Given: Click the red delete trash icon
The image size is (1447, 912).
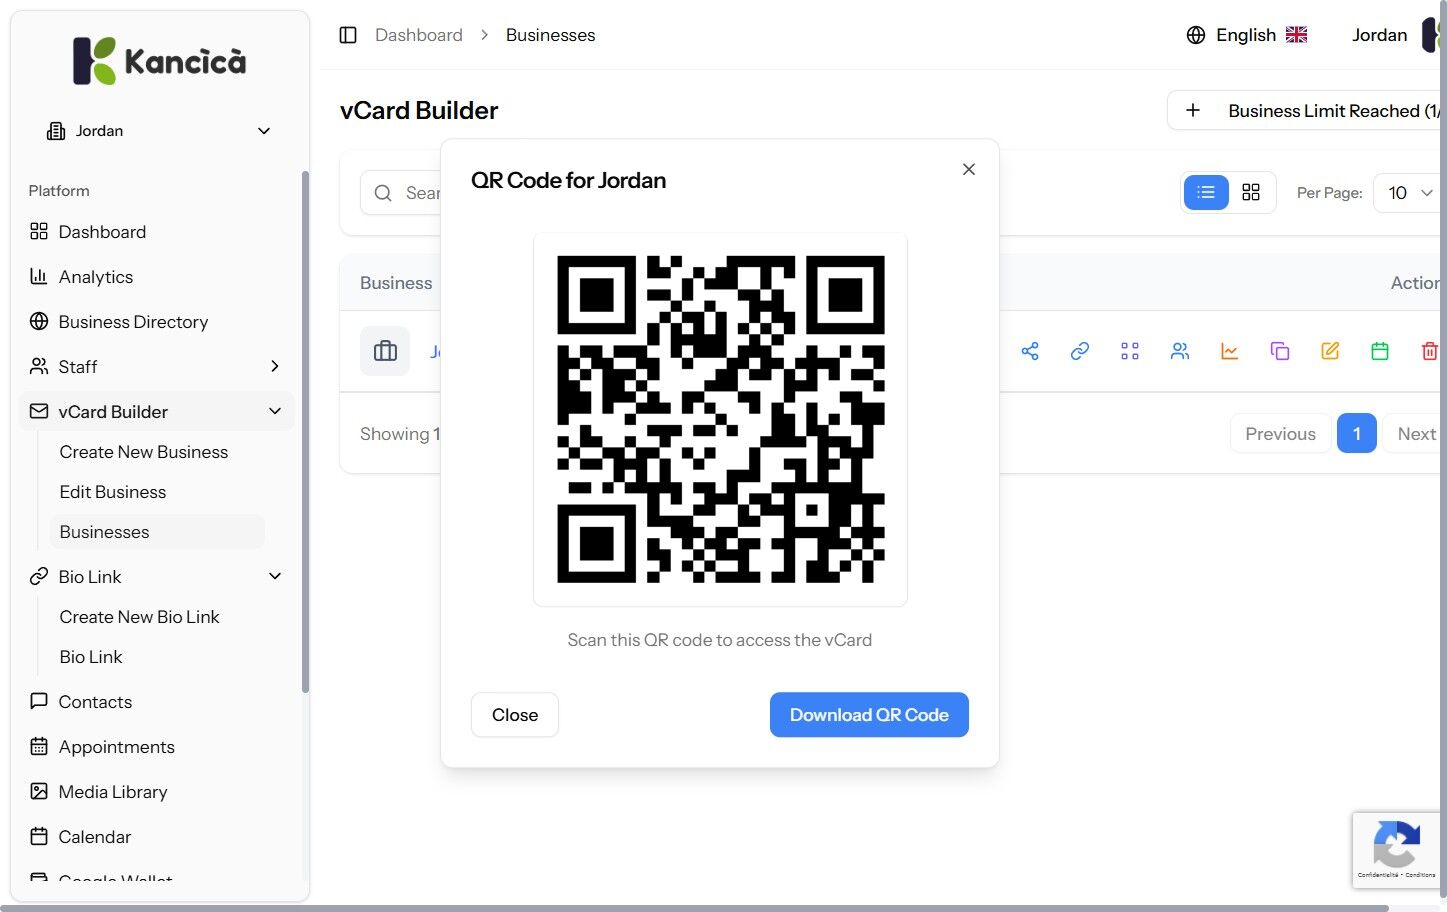Looking at the screenshot, I should click(1430, 351).
